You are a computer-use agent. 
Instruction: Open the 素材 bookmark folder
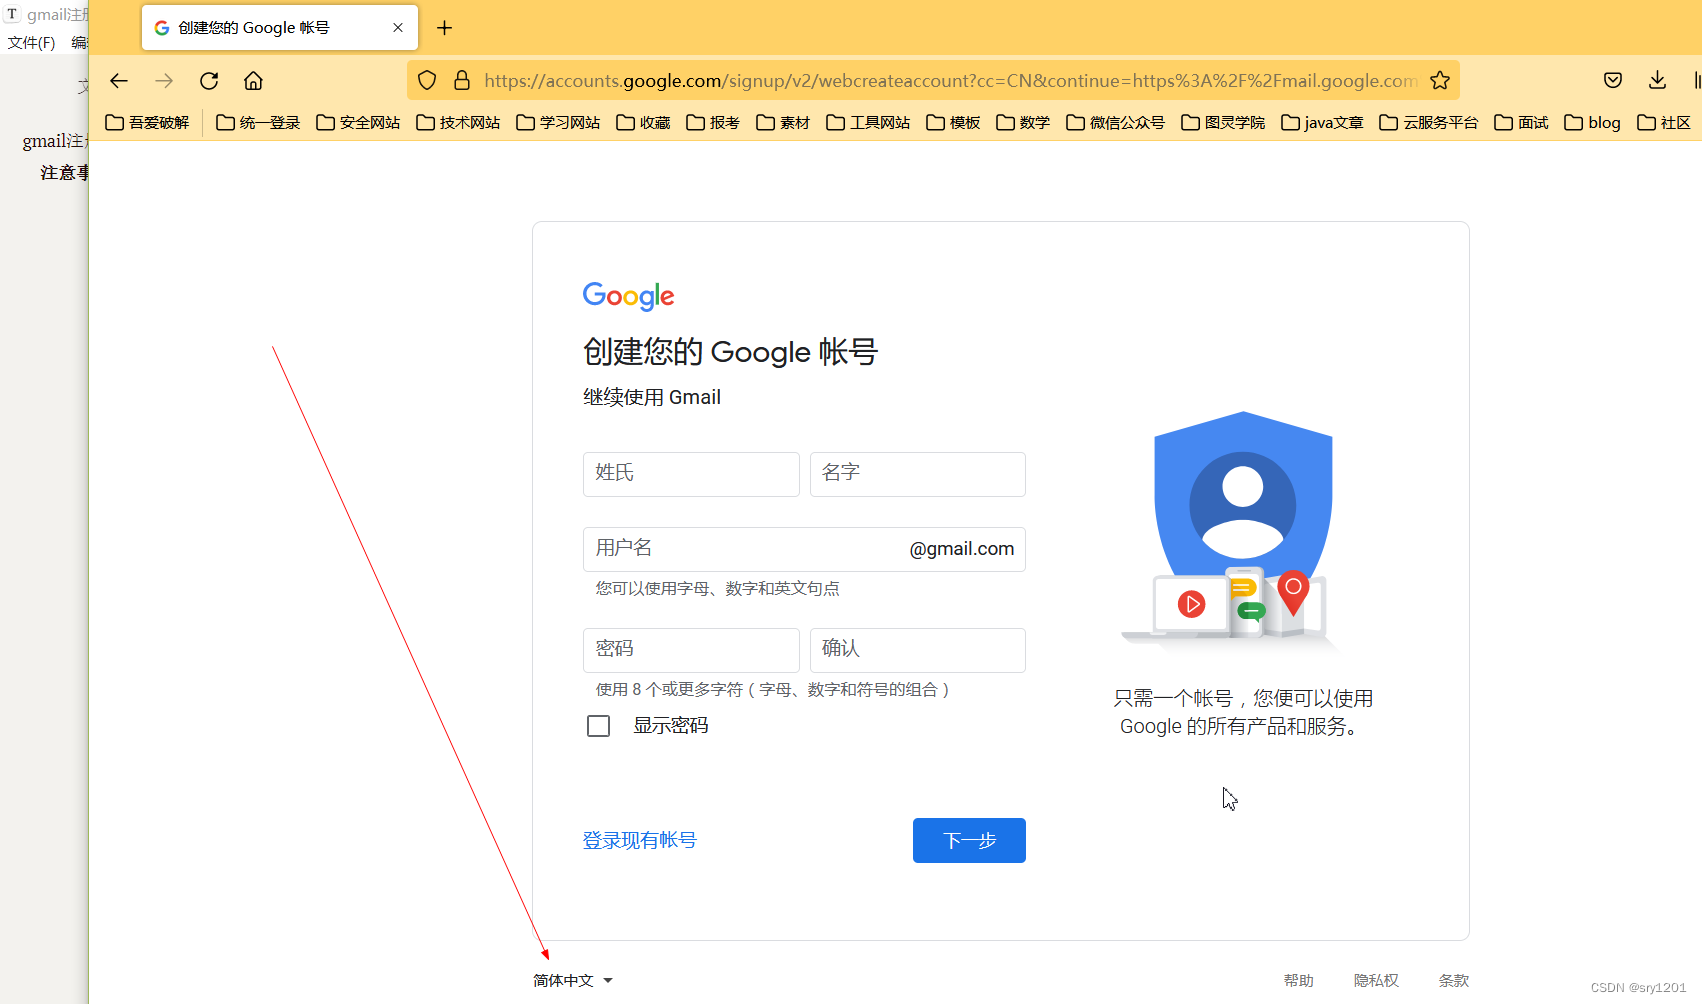point(783,122)
